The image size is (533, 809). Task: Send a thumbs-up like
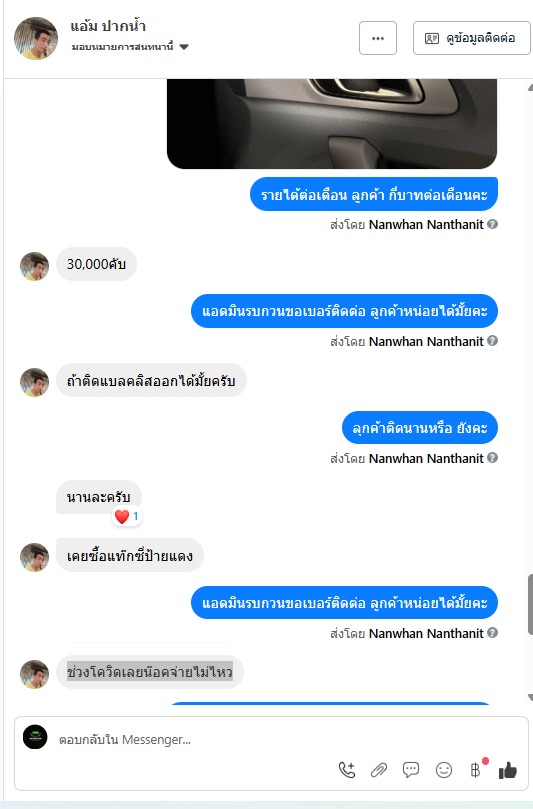pyautogui.click(x=508, y=770)
